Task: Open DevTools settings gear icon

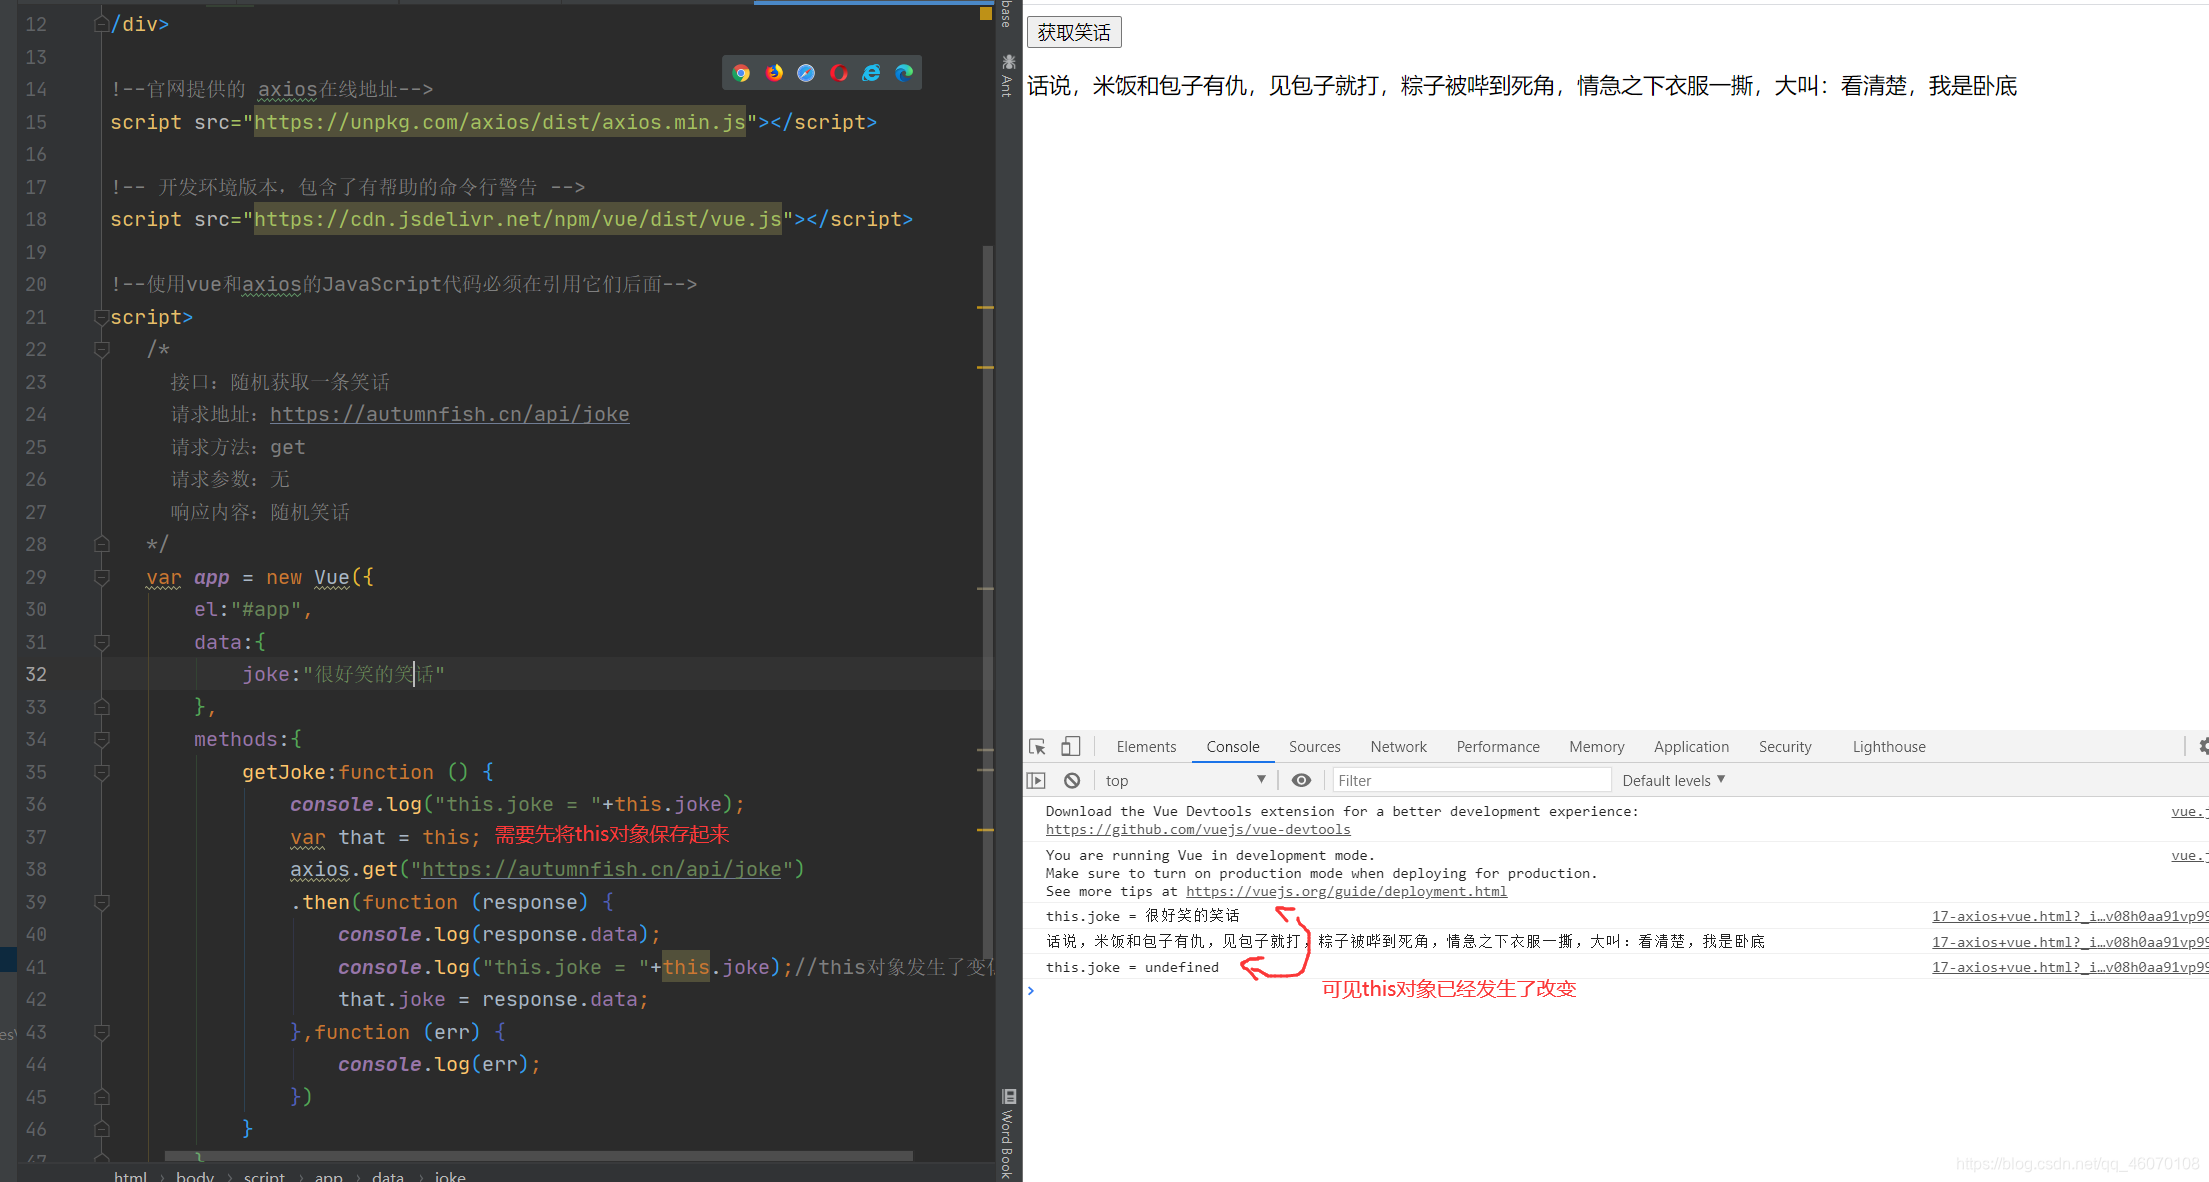Action: coord(2203,746)
